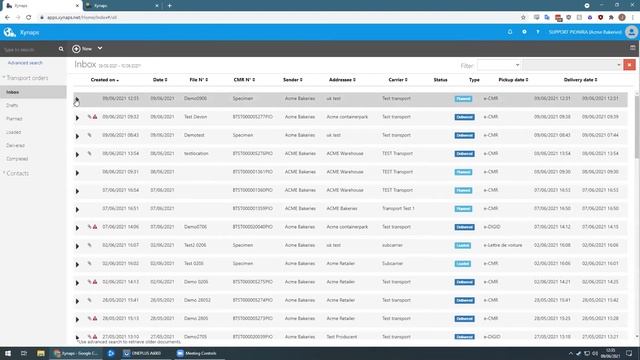Click the New plus-circle button
Image resolution: width=640 pixels, height=360 pixels.
(76, 49)
